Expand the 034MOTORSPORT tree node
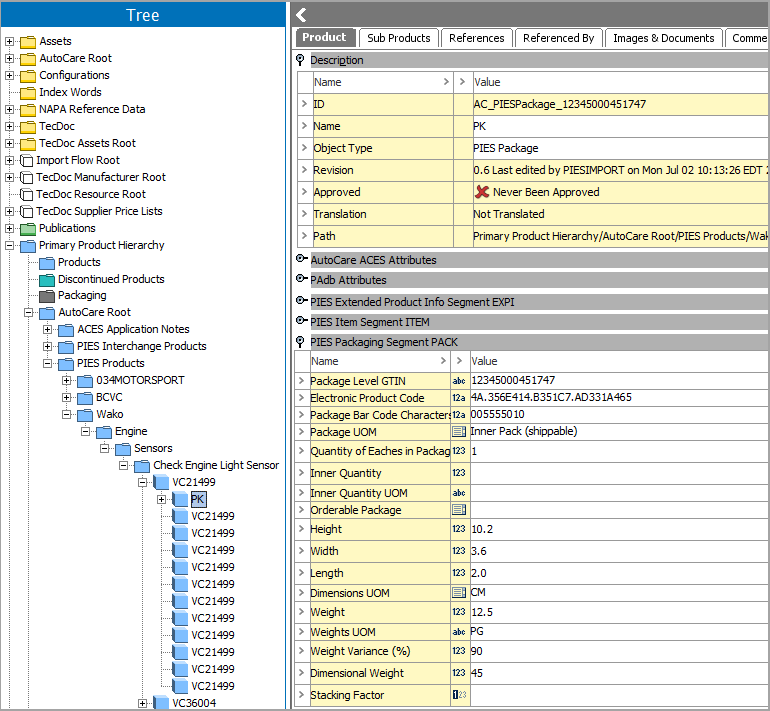Viewport: 770px width, 711px height. [x=67, y=381]
